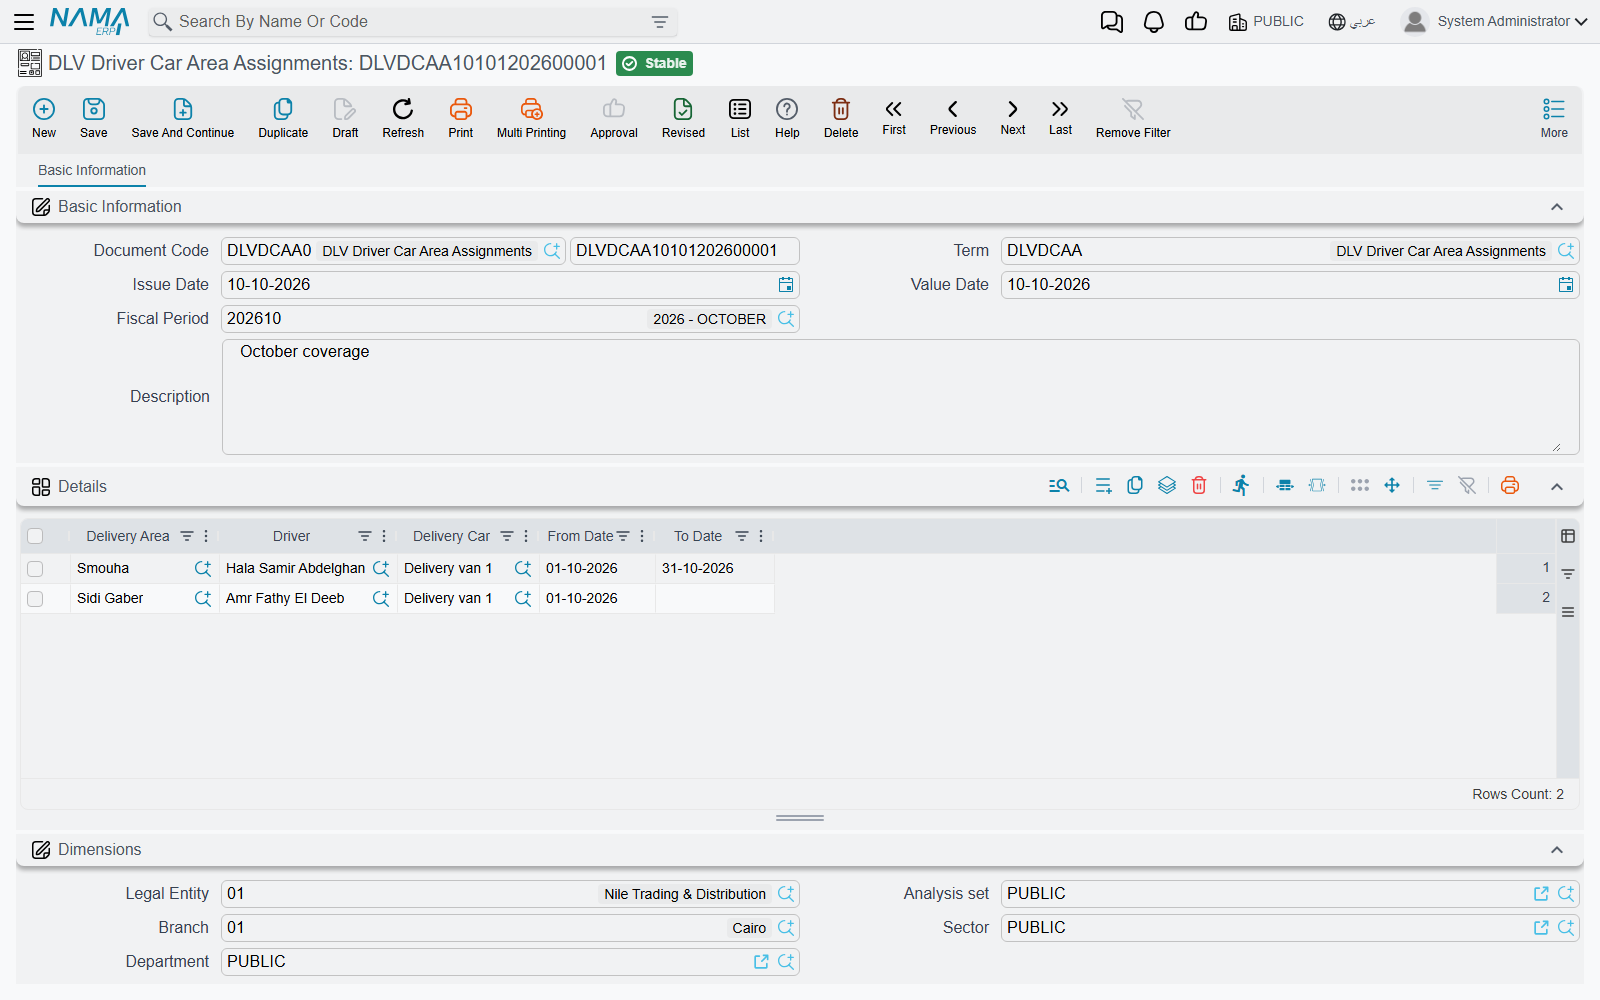
Task: Click the PUBLIC entity button
Action: (x=1266, y=22)
